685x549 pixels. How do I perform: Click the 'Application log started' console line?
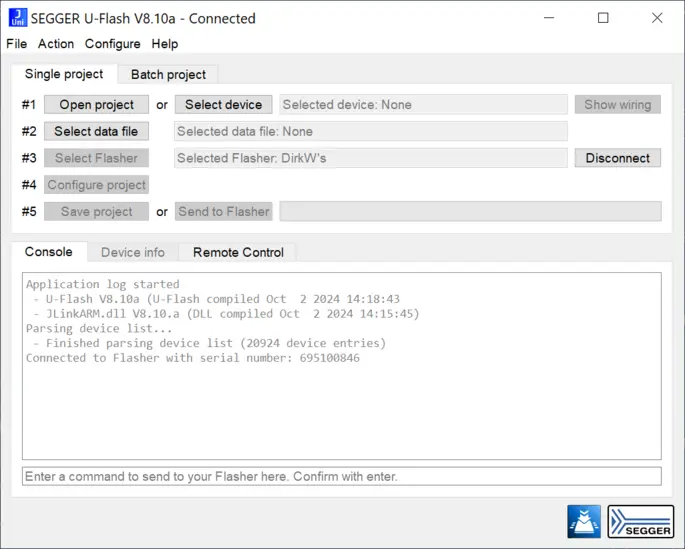tap(103, 284)
